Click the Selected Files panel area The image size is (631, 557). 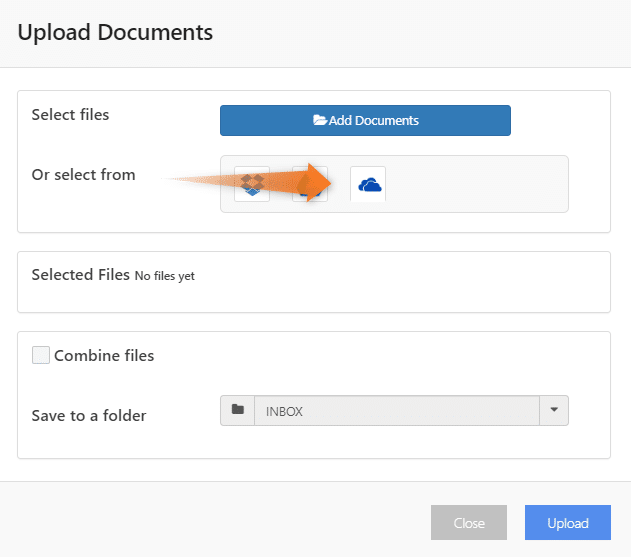tap(314, 282)
